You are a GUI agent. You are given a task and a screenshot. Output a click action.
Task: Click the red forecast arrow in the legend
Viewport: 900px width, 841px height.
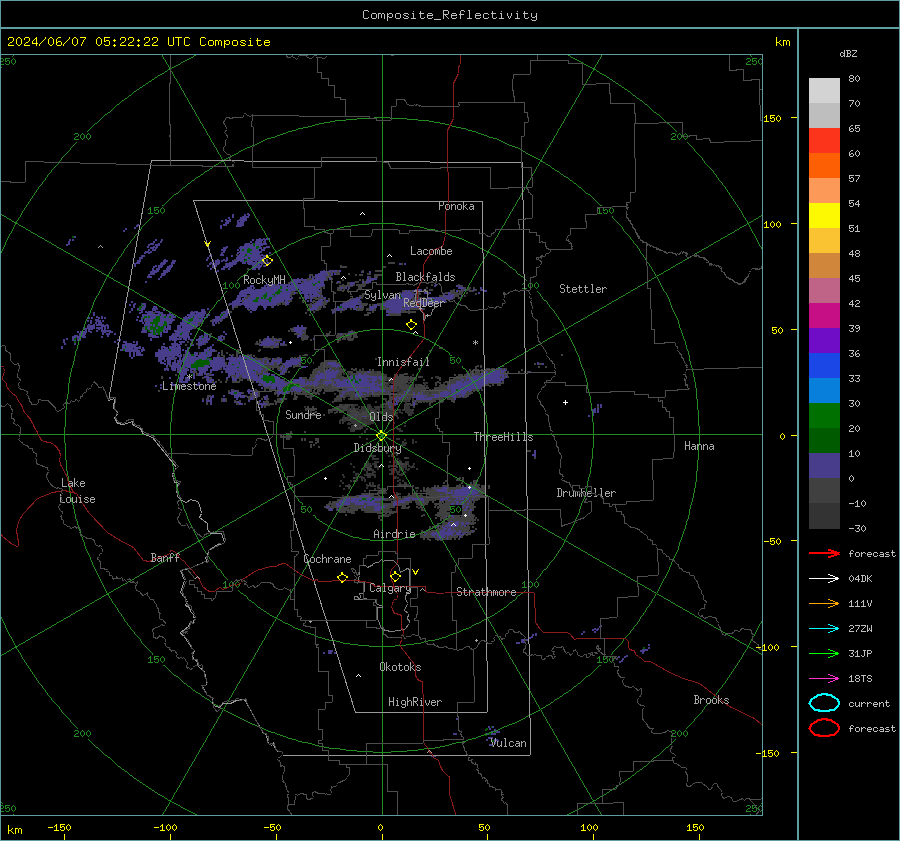coord(824,553)
